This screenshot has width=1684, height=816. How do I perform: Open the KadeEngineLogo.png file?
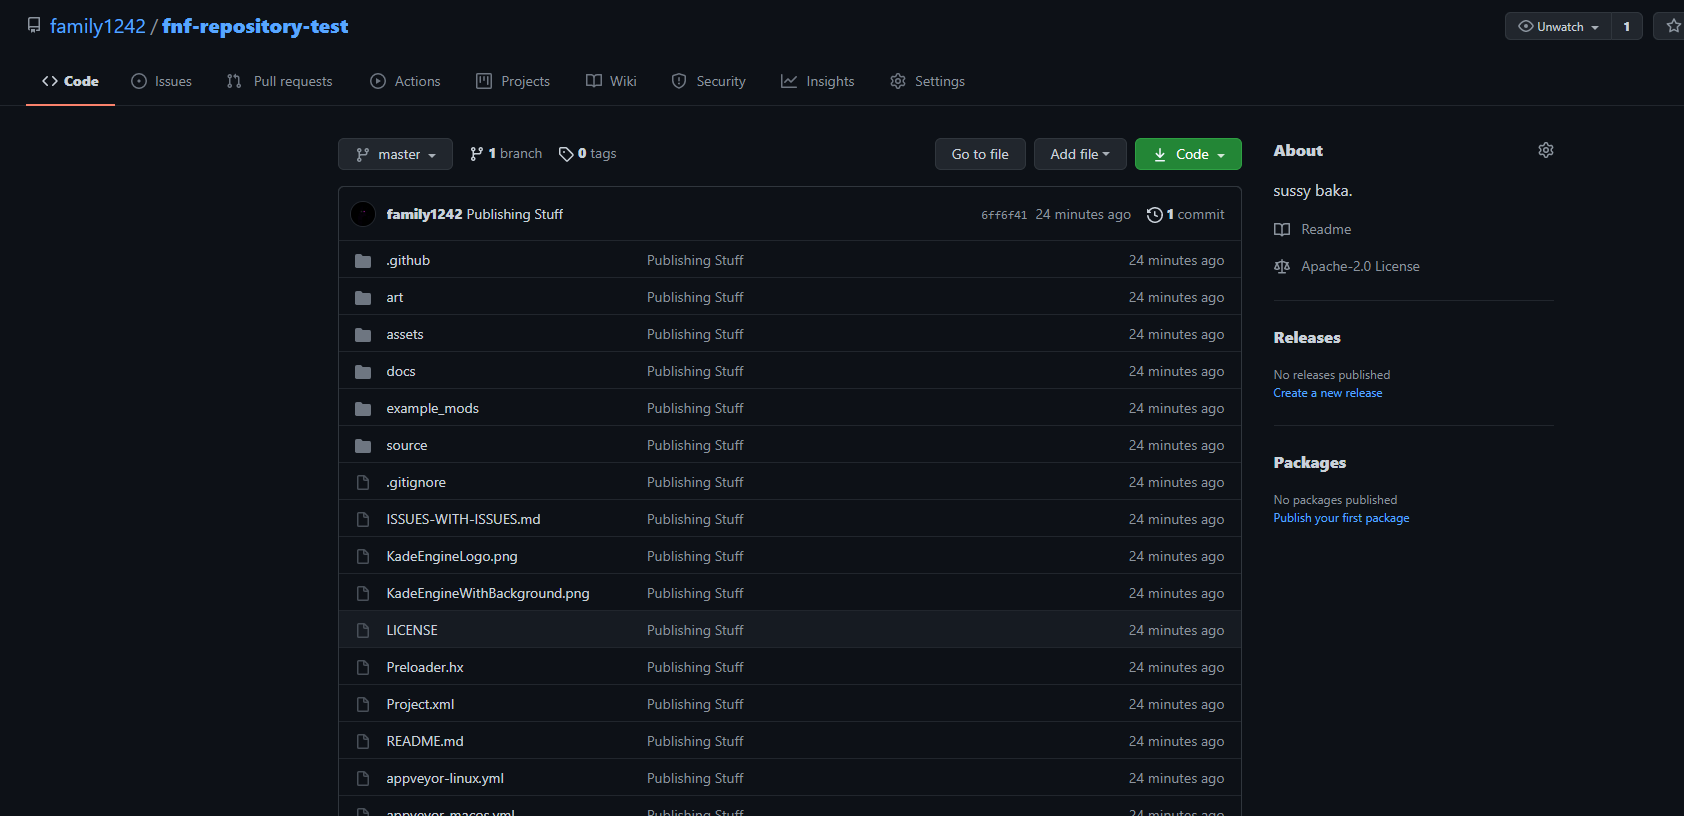point(452,556)
